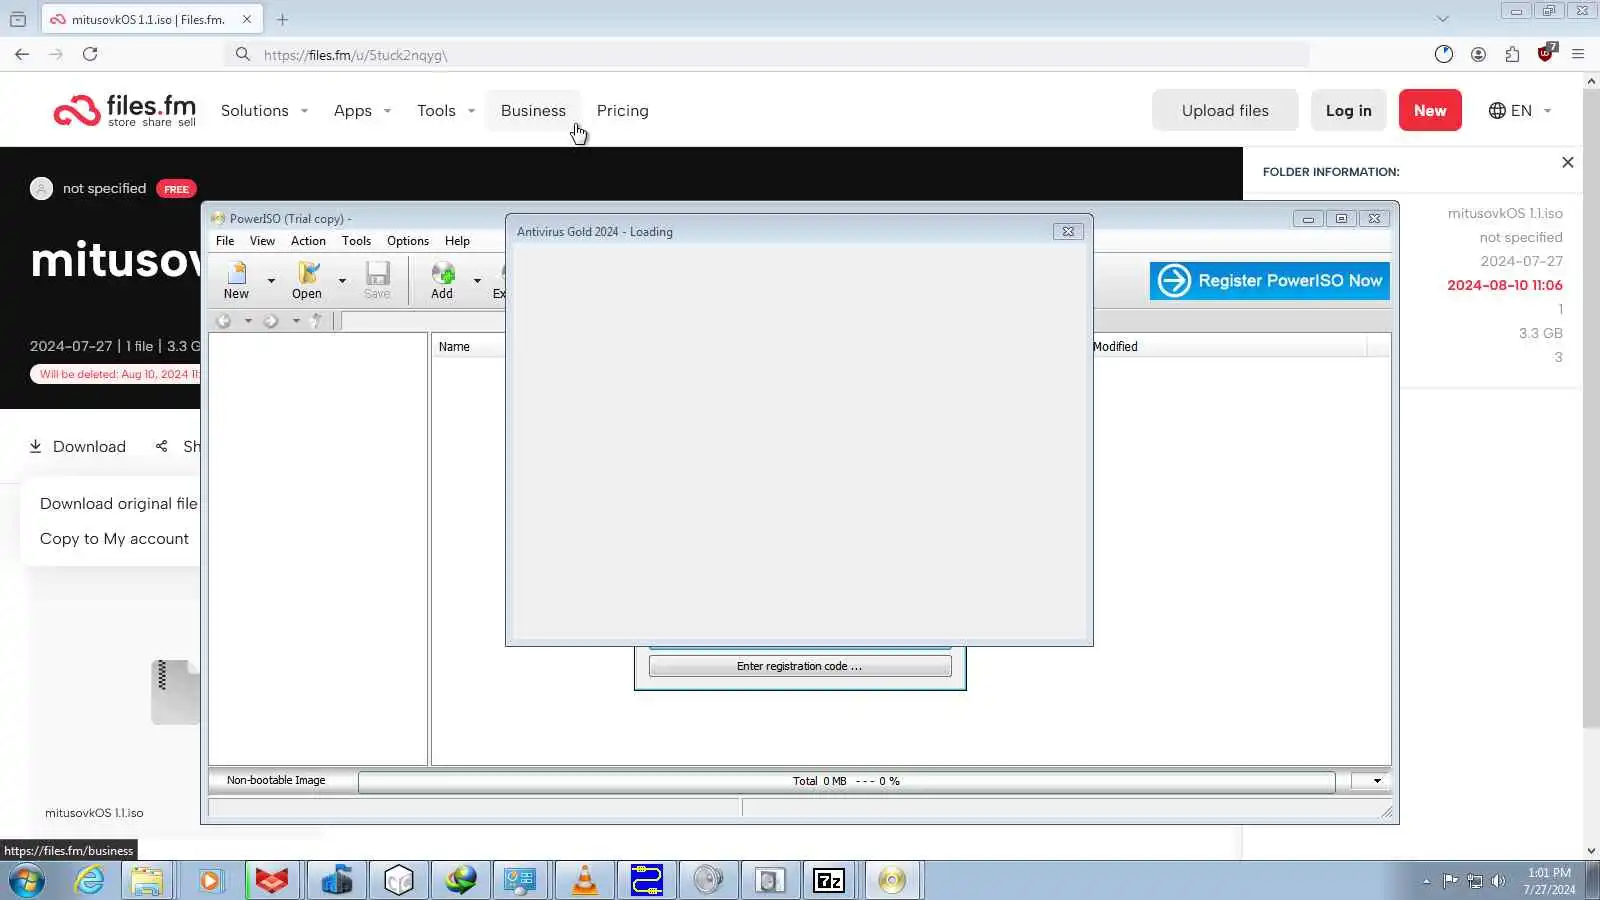Open a new browser tab
The width and height of the screenshot is (1600, 900).
click(x=283, y=19)
